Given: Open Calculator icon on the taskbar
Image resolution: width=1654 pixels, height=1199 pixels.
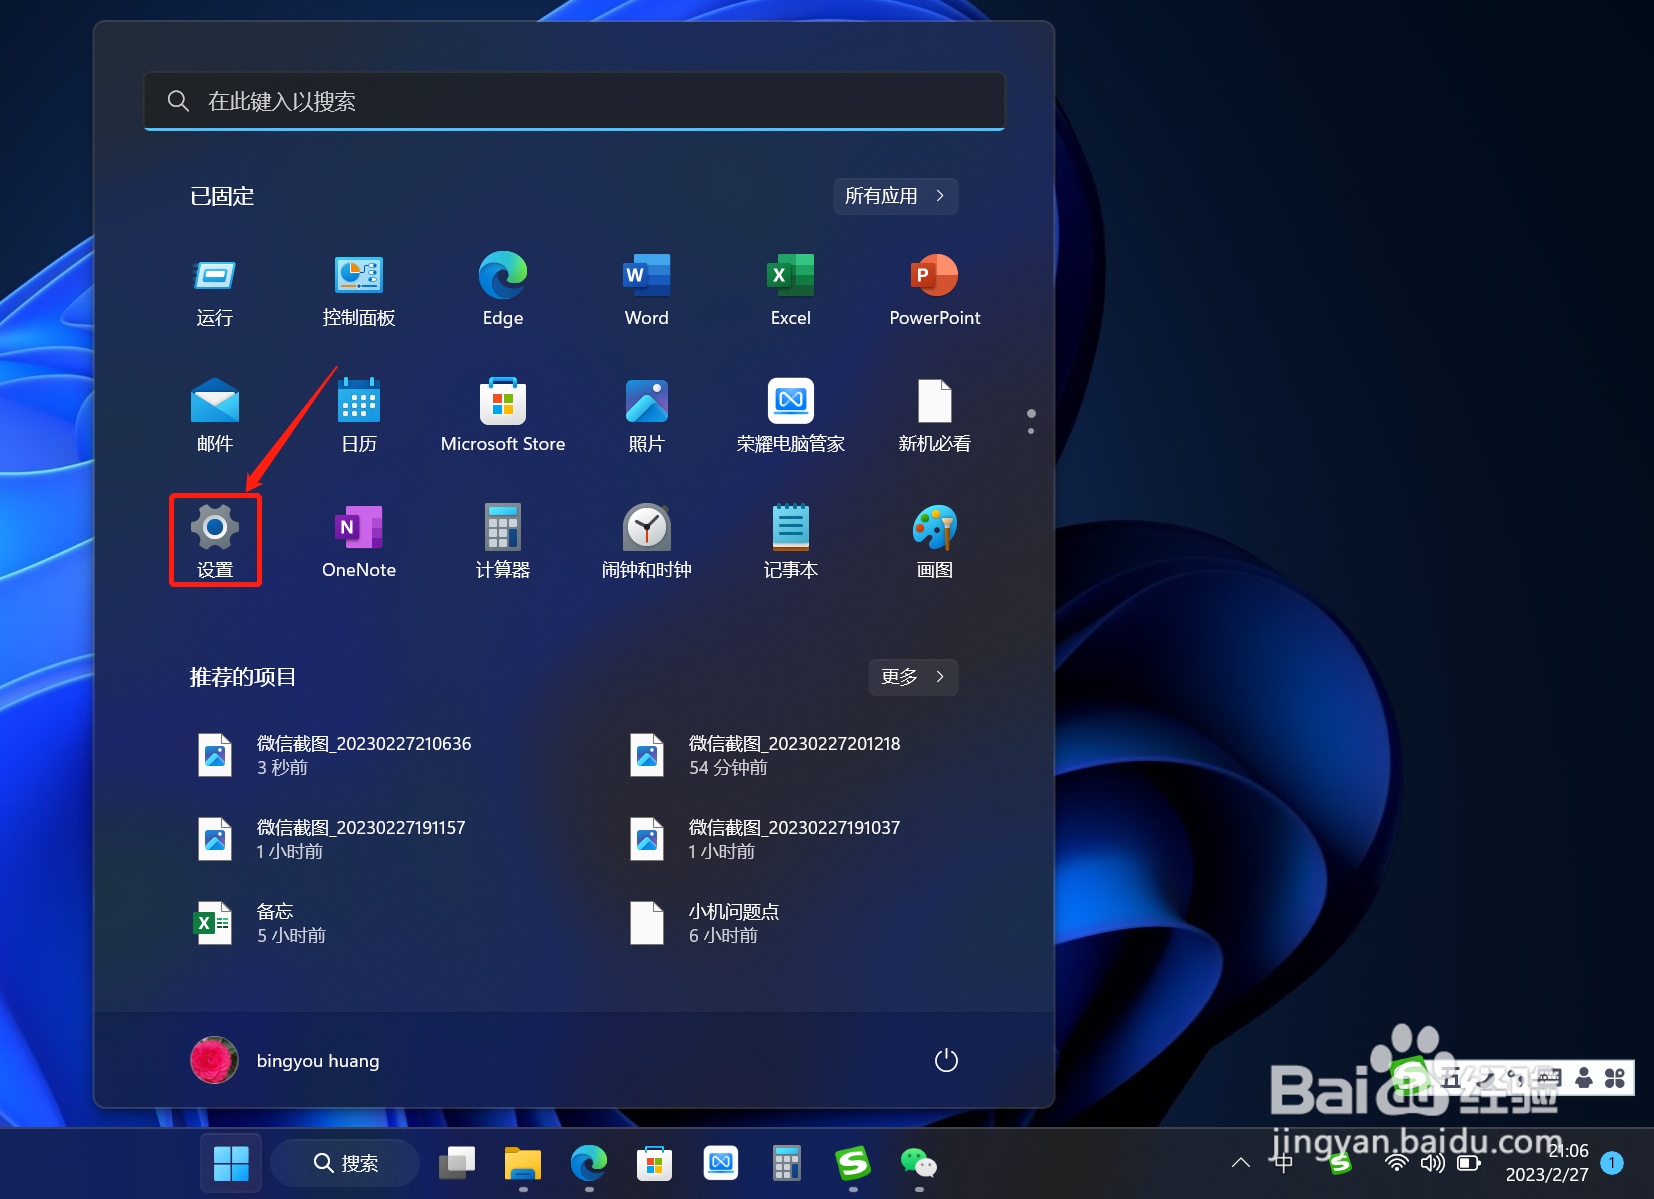Looking at the screenshot, I should click(x=786, y=1164).
